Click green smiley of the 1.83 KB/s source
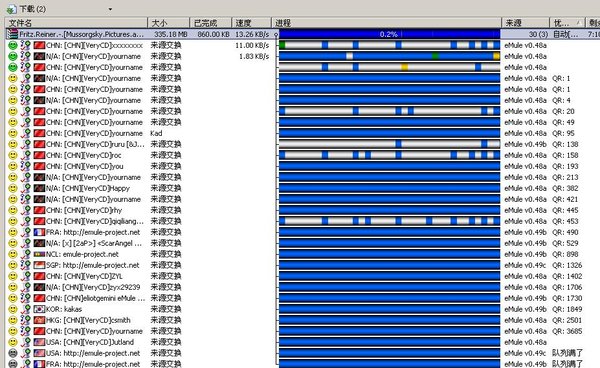Viewport: 600px width, 368px height. (13, 56)
